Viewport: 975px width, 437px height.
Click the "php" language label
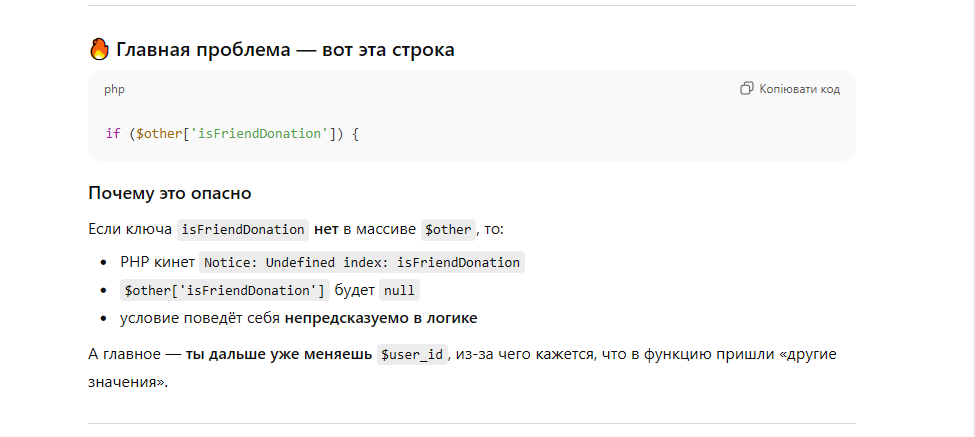[x=114, y=89]
